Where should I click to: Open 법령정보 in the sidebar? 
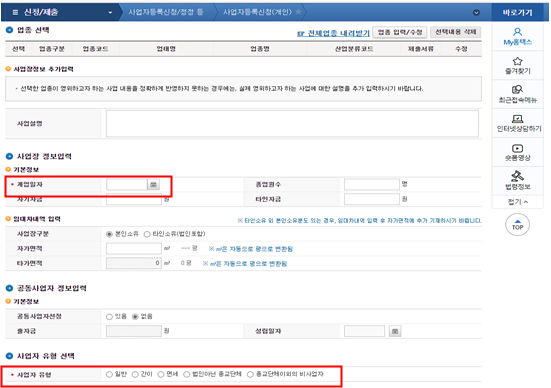517,181
